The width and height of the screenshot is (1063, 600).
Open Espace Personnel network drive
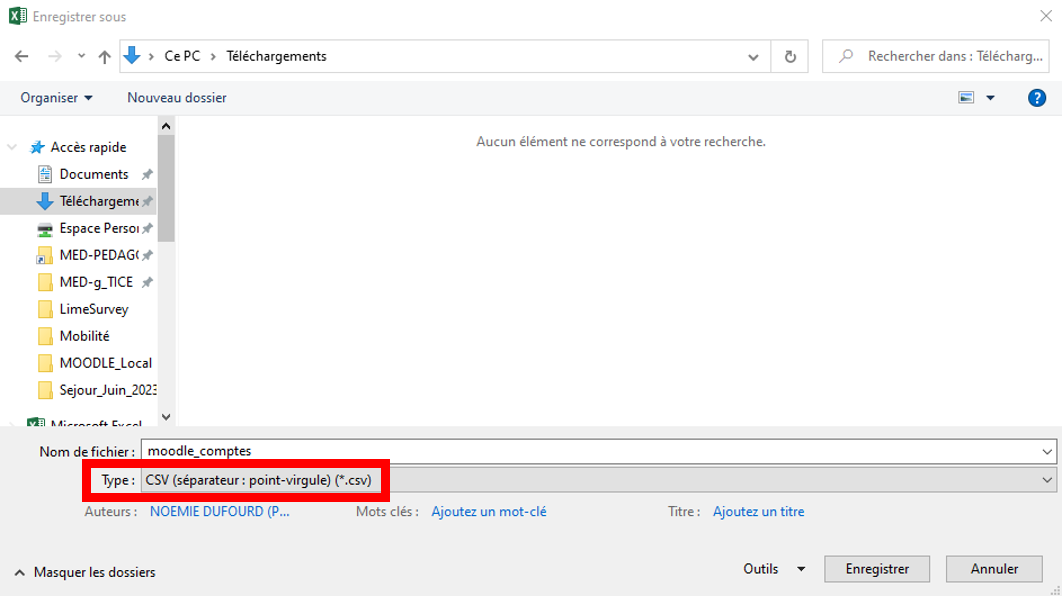point(99,228)
